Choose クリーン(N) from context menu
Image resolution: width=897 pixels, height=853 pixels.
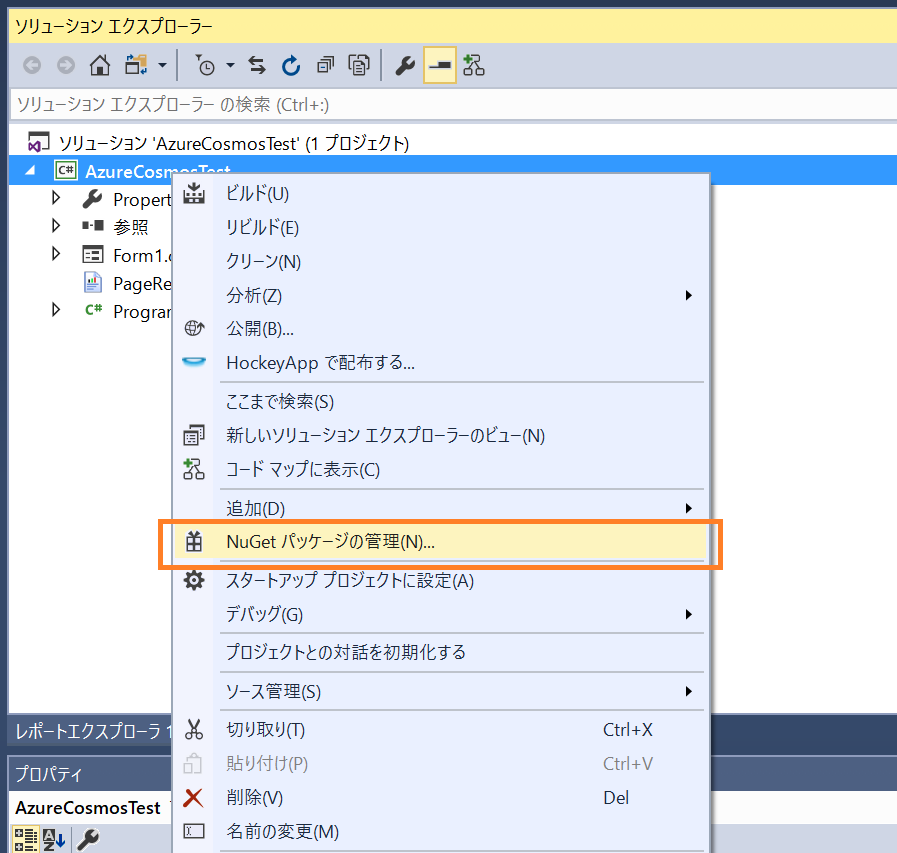coord(441,261)
